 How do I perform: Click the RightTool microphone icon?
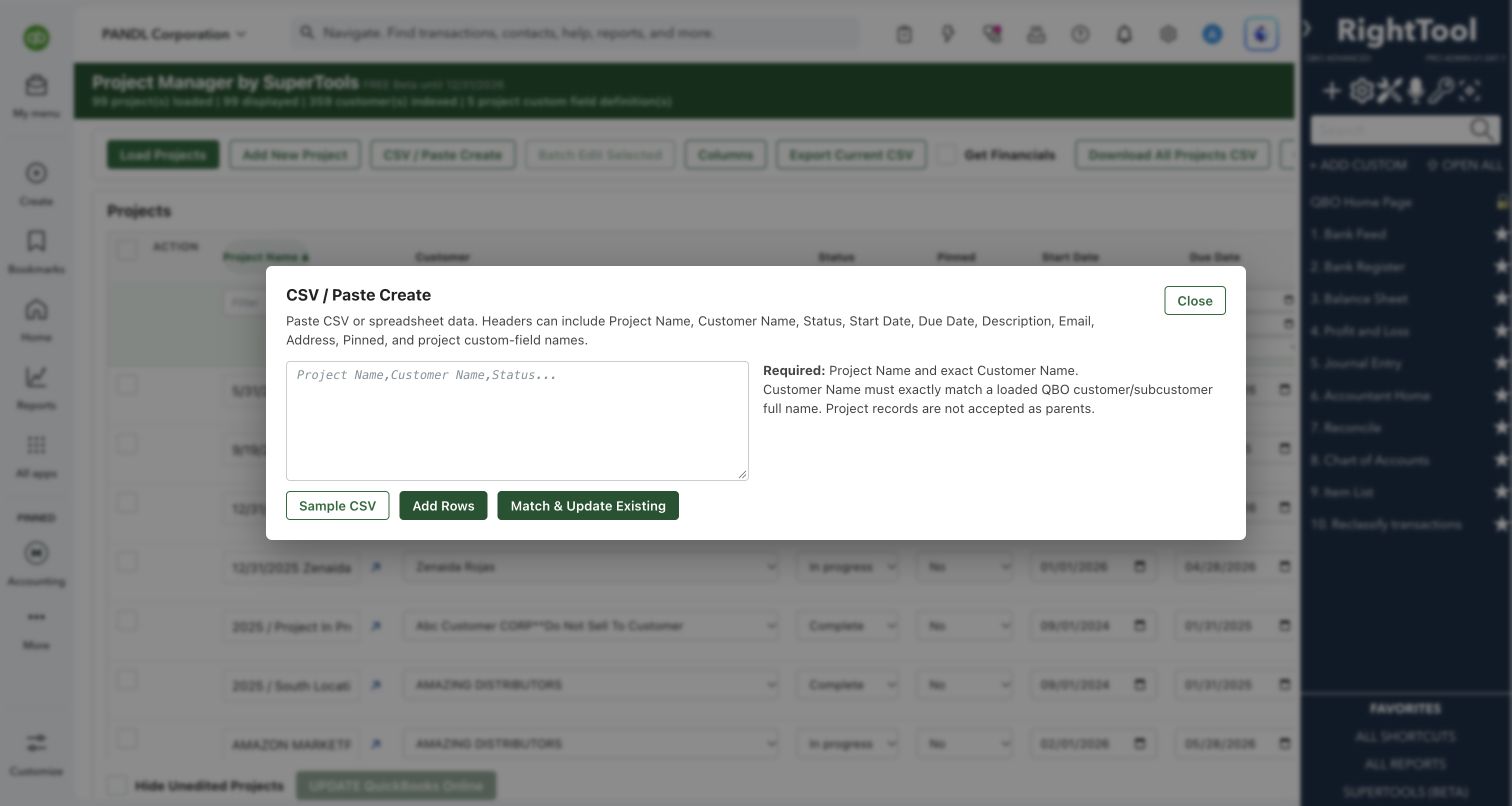pos(1415,91)
